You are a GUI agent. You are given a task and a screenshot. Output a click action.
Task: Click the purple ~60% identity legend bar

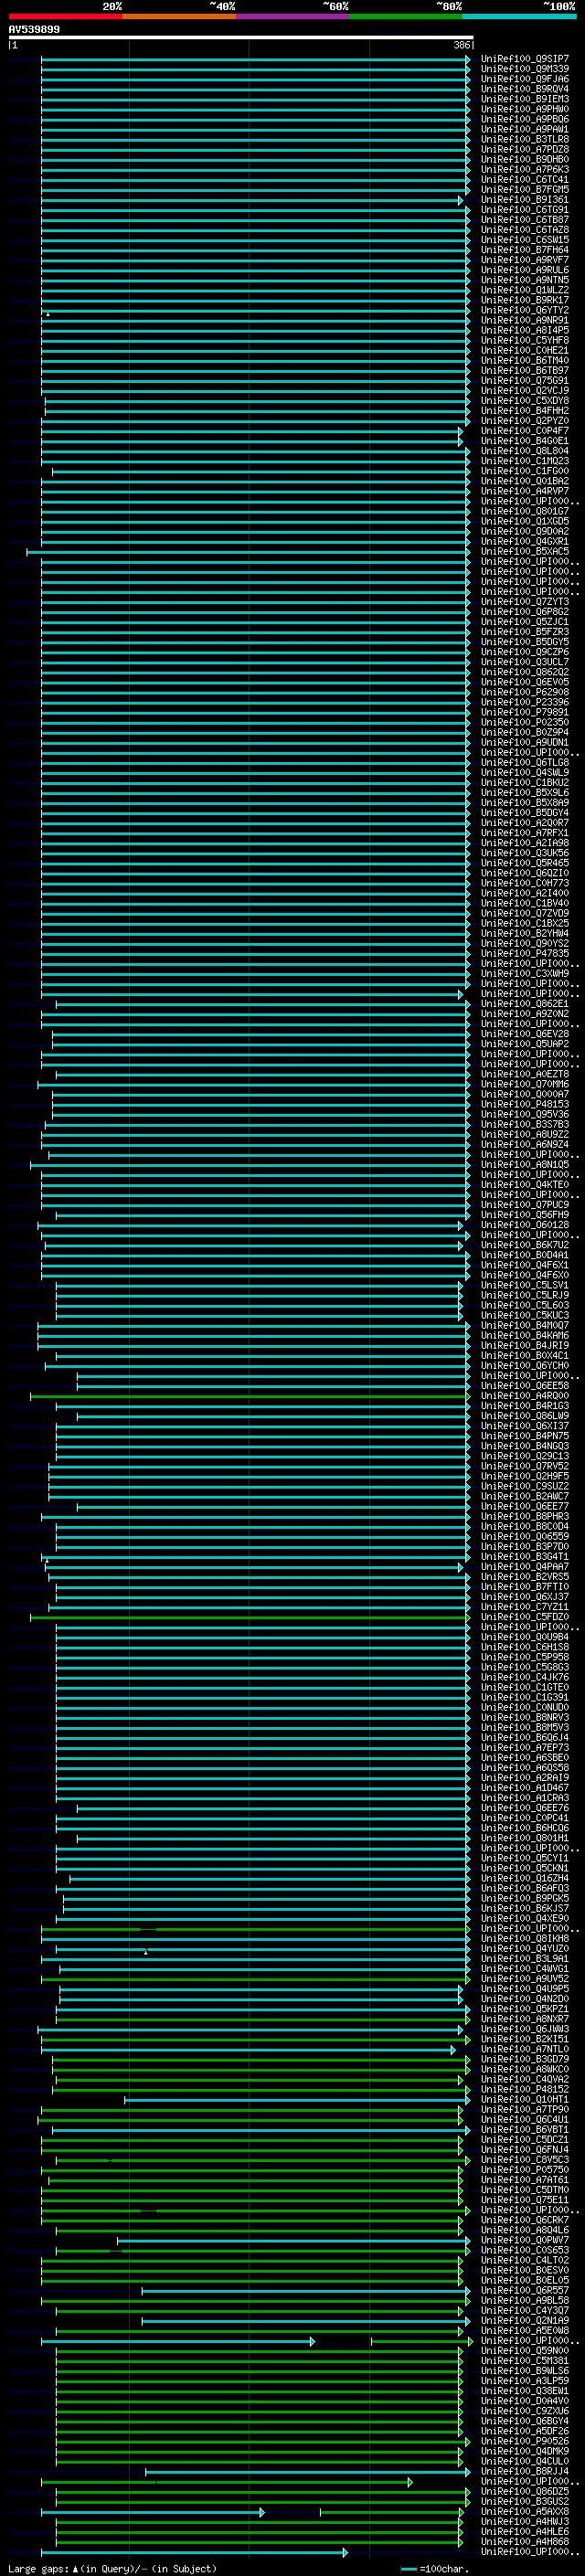[x=292, y=16]
